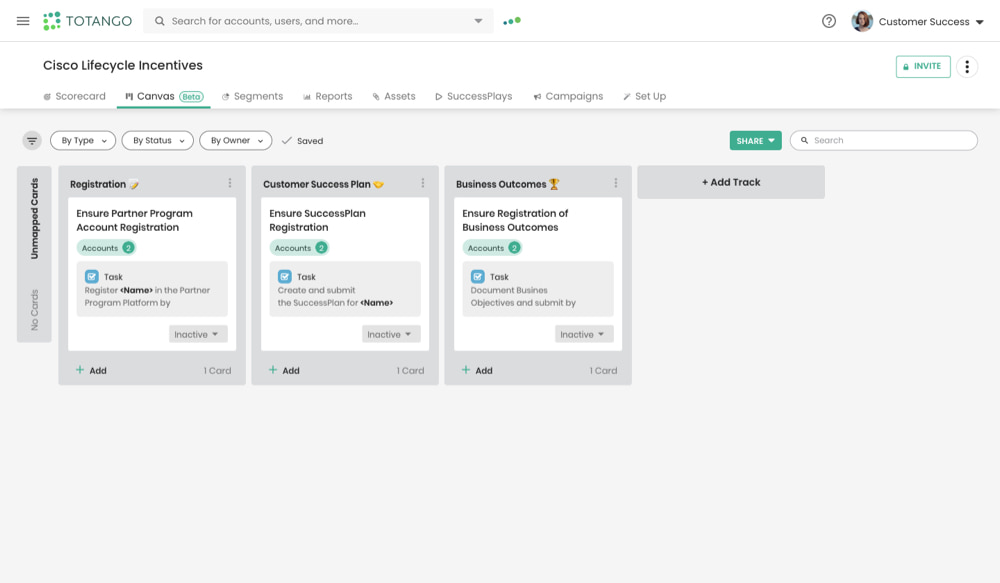Change Inactive status on SuccessPlan Registration card
The image size is (1000, 583).
click(x=391, y=334)
